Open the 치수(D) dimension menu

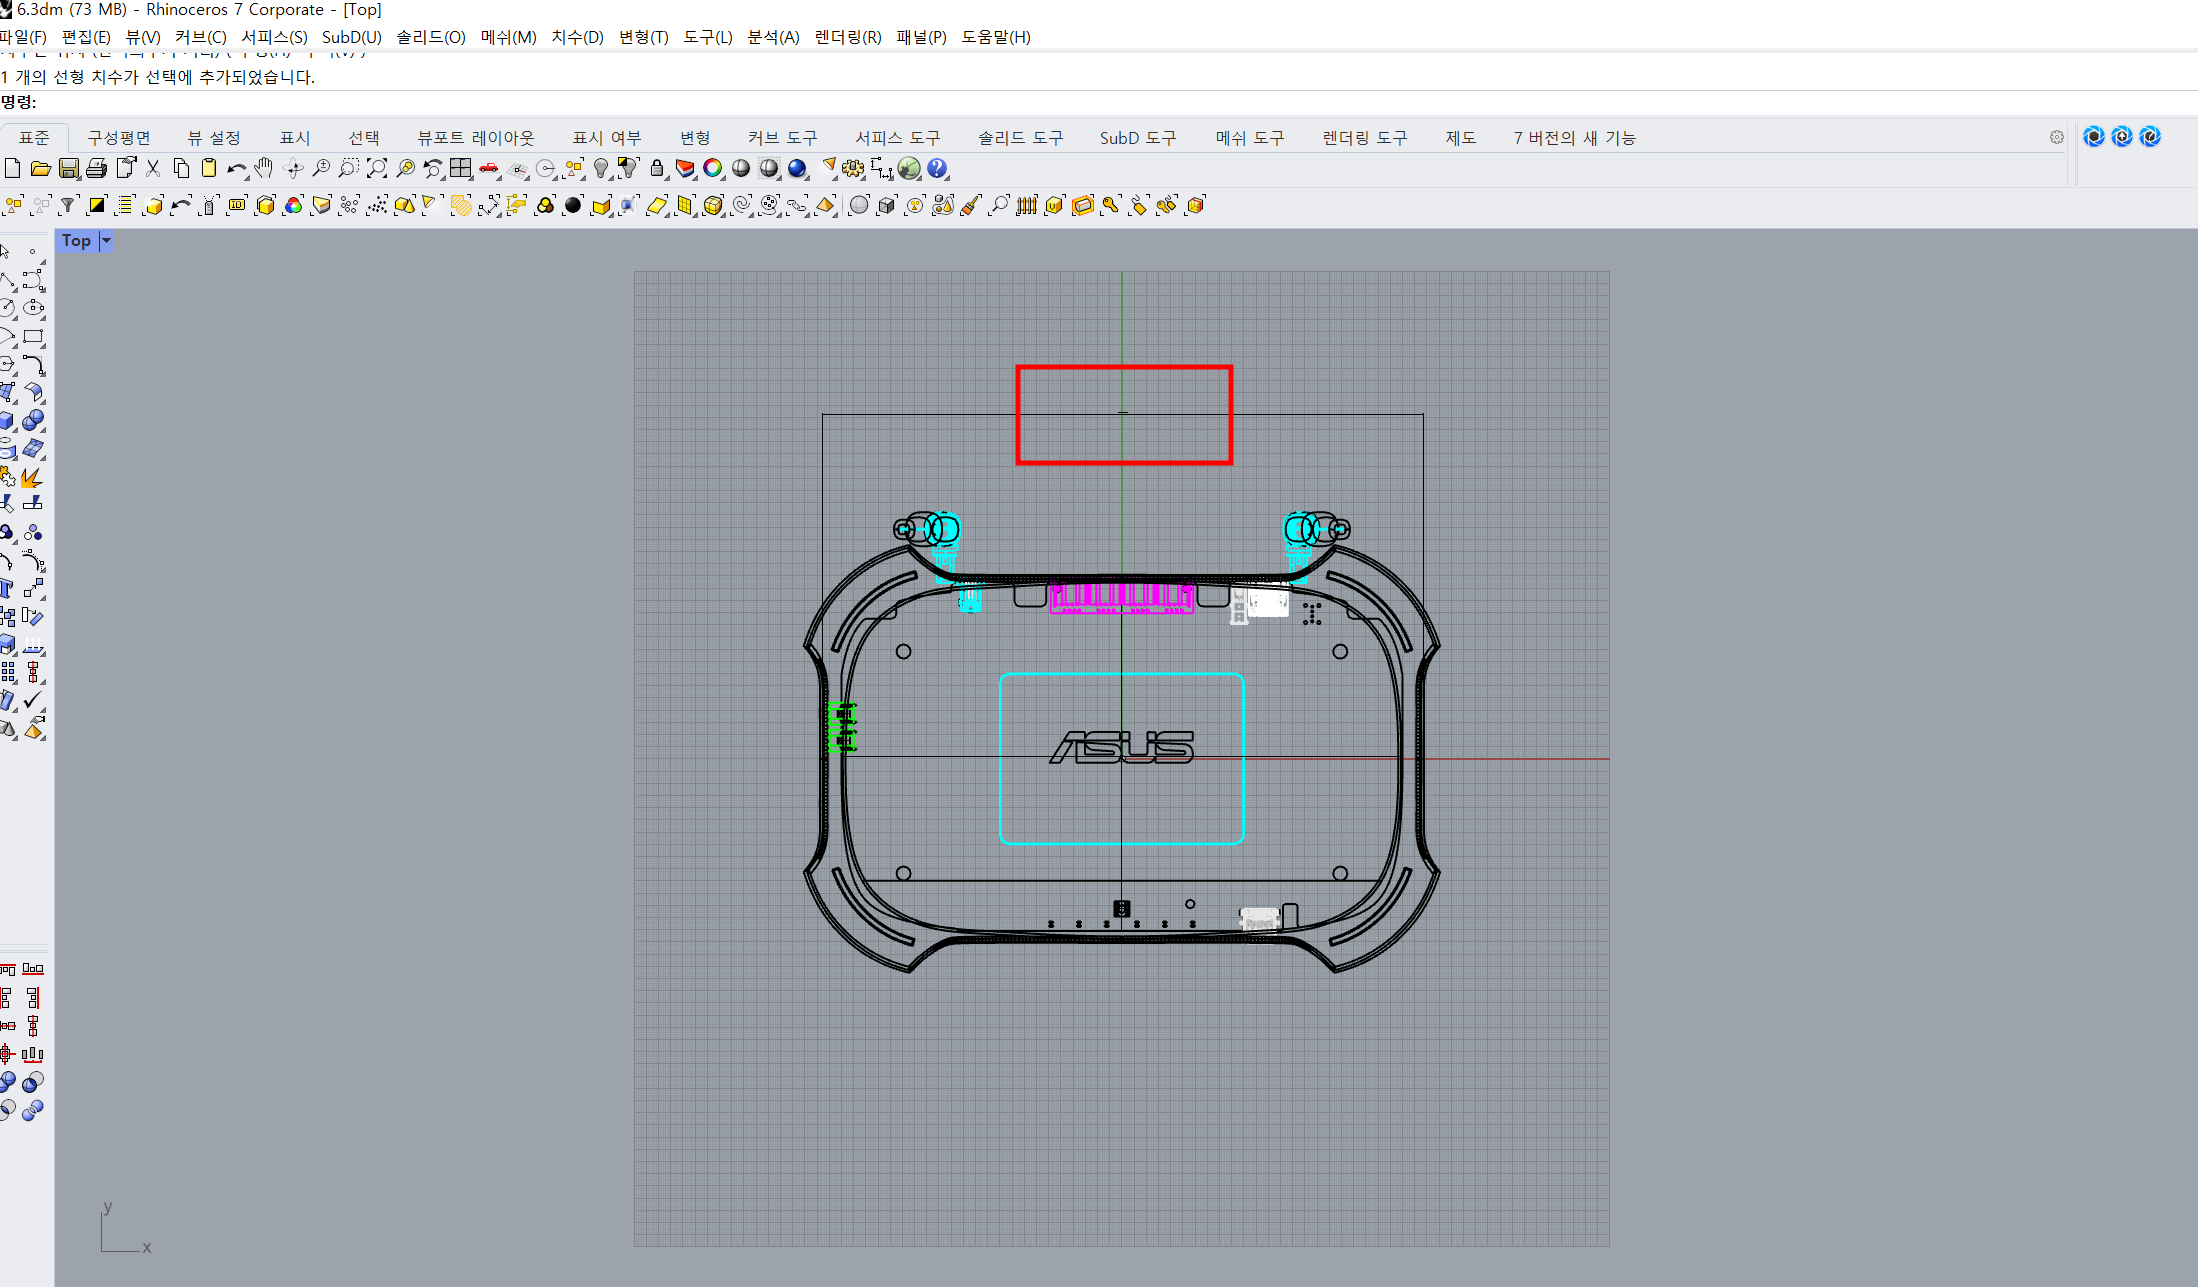(x=577, y=37)
